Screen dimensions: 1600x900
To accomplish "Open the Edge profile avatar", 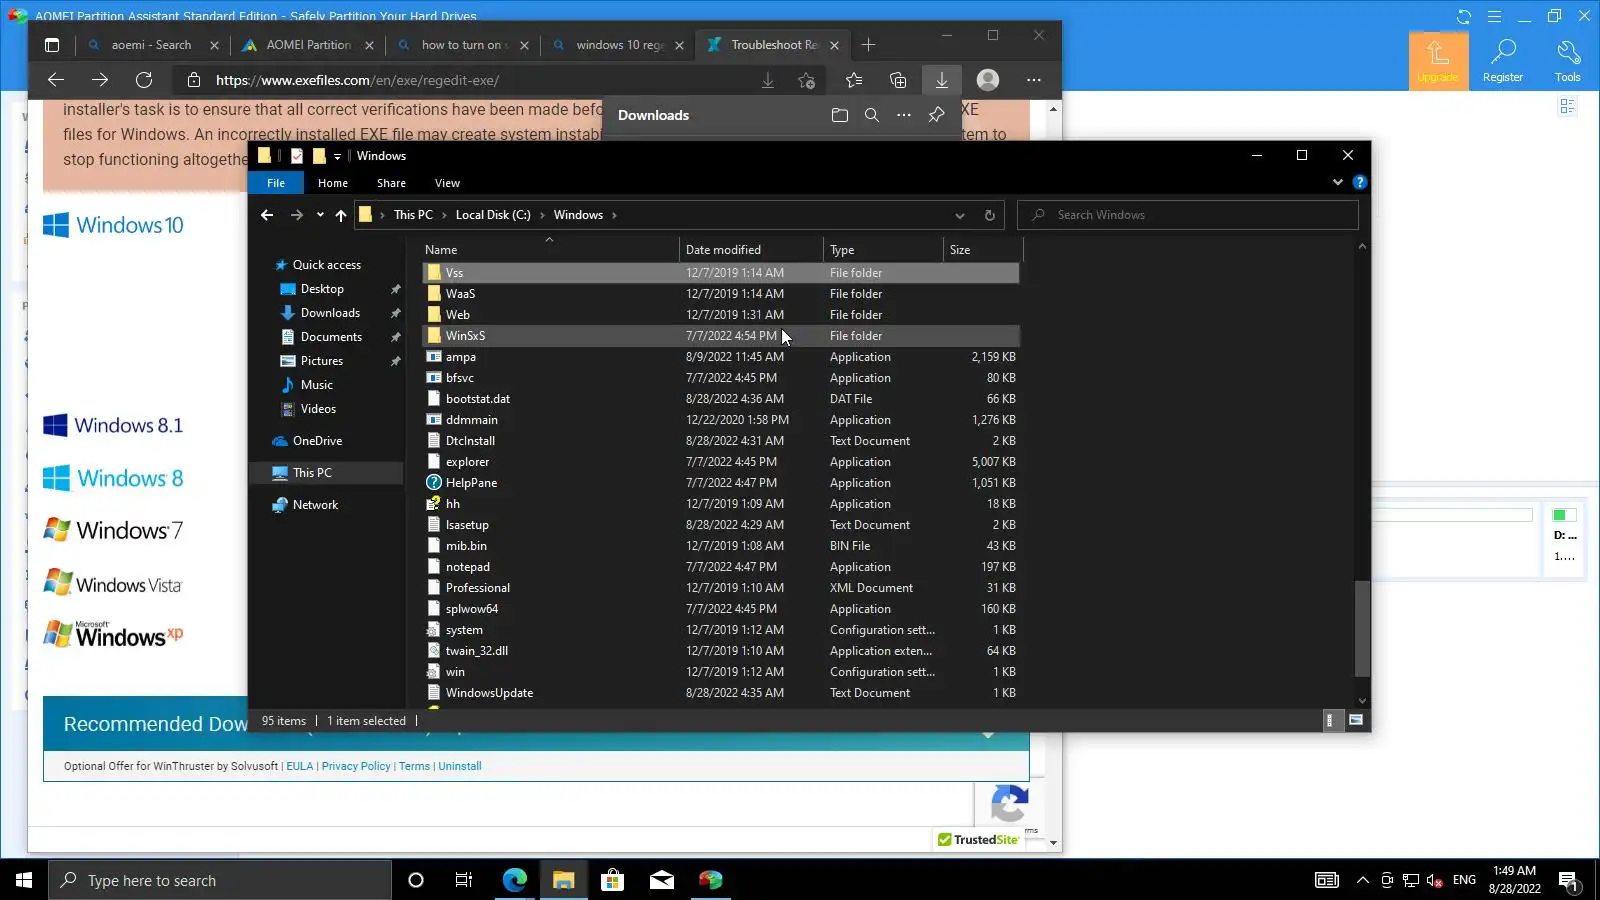I will (988, 80).
